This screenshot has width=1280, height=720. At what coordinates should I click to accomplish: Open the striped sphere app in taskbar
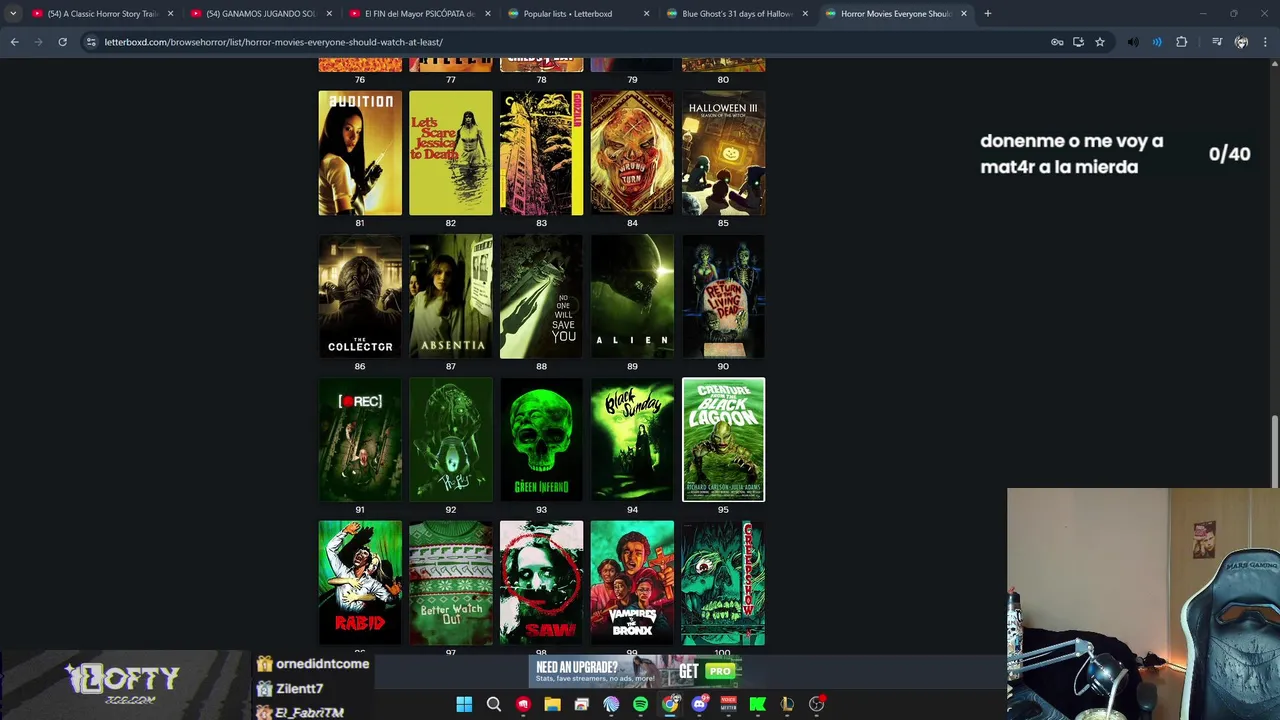611,704
